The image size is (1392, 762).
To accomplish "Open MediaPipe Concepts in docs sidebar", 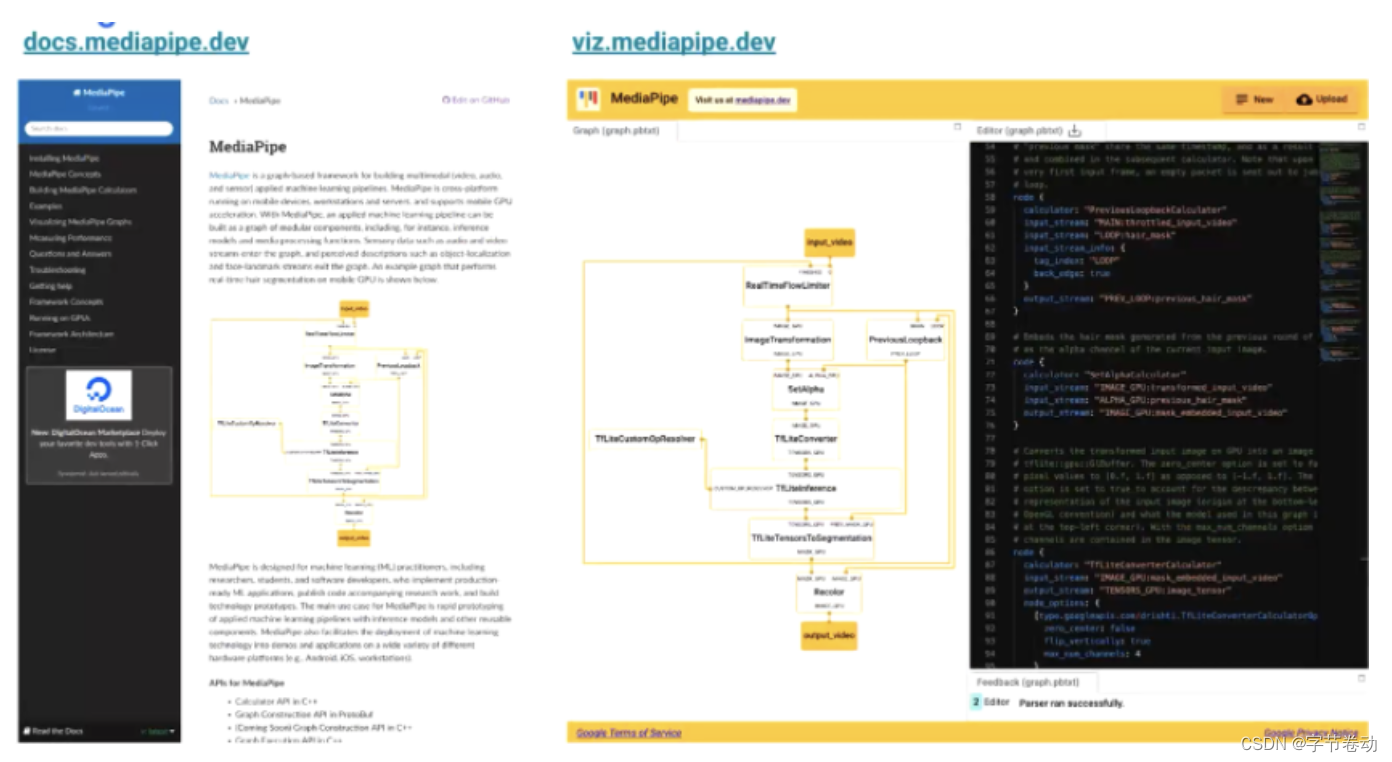I will click(x=65, y=174).
